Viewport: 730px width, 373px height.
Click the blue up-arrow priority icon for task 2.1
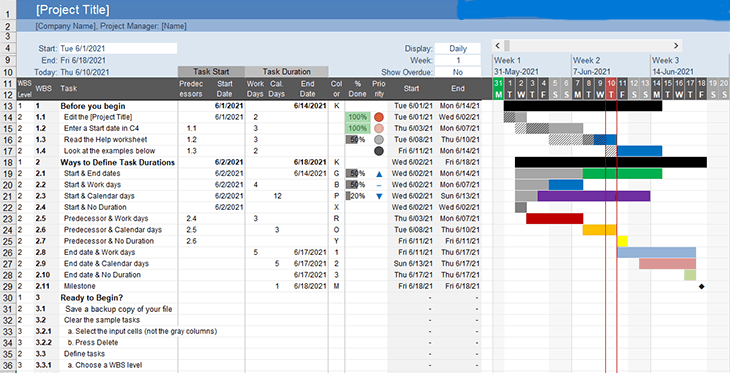(379, 174)
